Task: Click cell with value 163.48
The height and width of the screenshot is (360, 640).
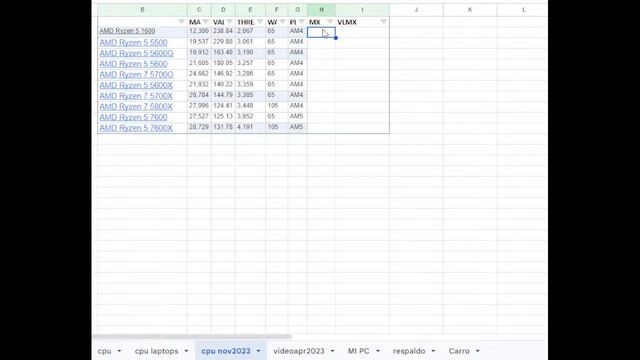Action: (223, 52)
